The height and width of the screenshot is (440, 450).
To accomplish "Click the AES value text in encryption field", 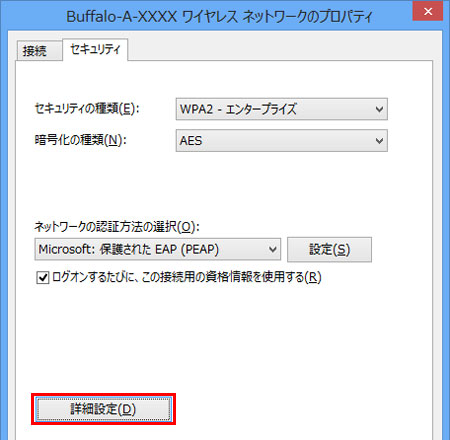I will [x=191, y=141].
